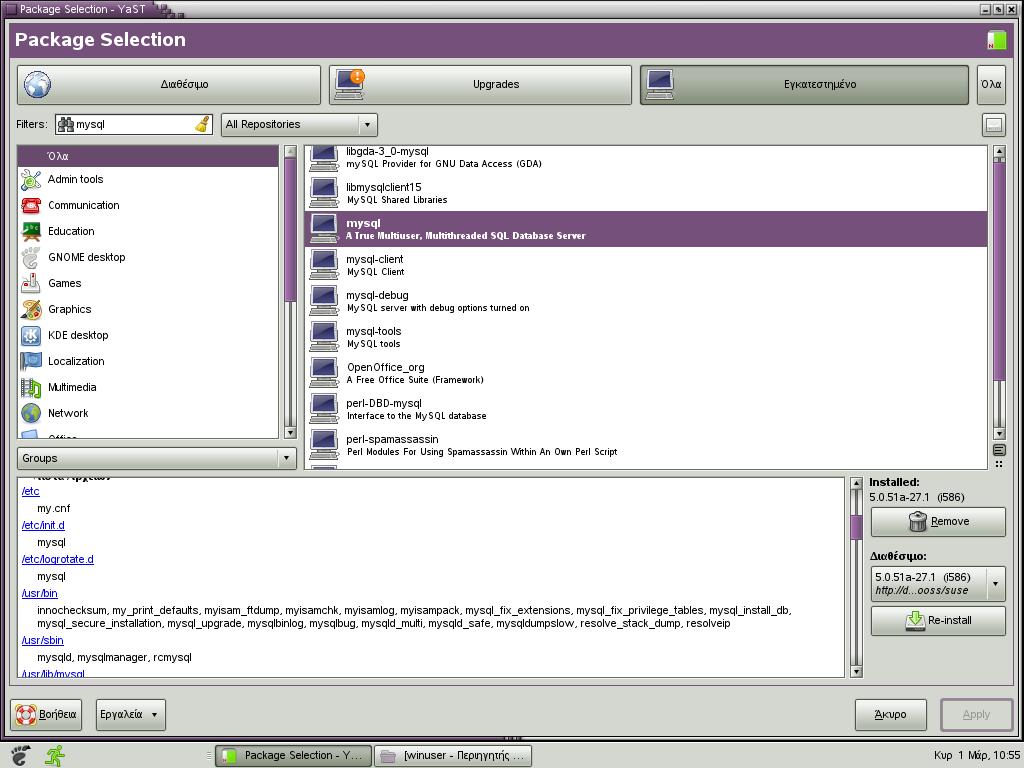Click the GNOME desktop foot icon
1024x768 pixels.
[x=31, y=257]
